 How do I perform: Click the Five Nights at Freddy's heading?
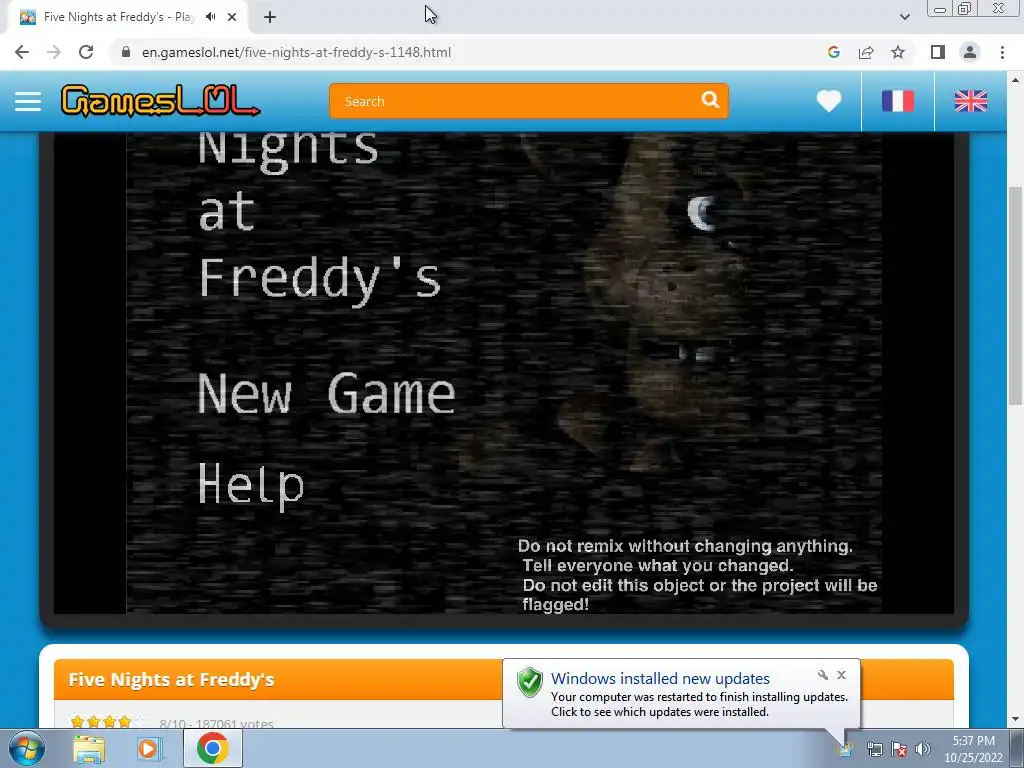[x=171, y=680]
